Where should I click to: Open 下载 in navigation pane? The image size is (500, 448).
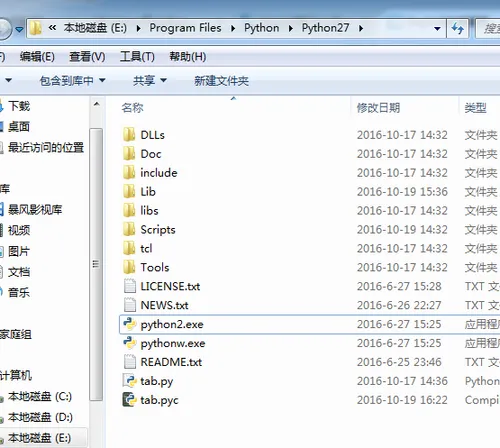coord(19,106)
